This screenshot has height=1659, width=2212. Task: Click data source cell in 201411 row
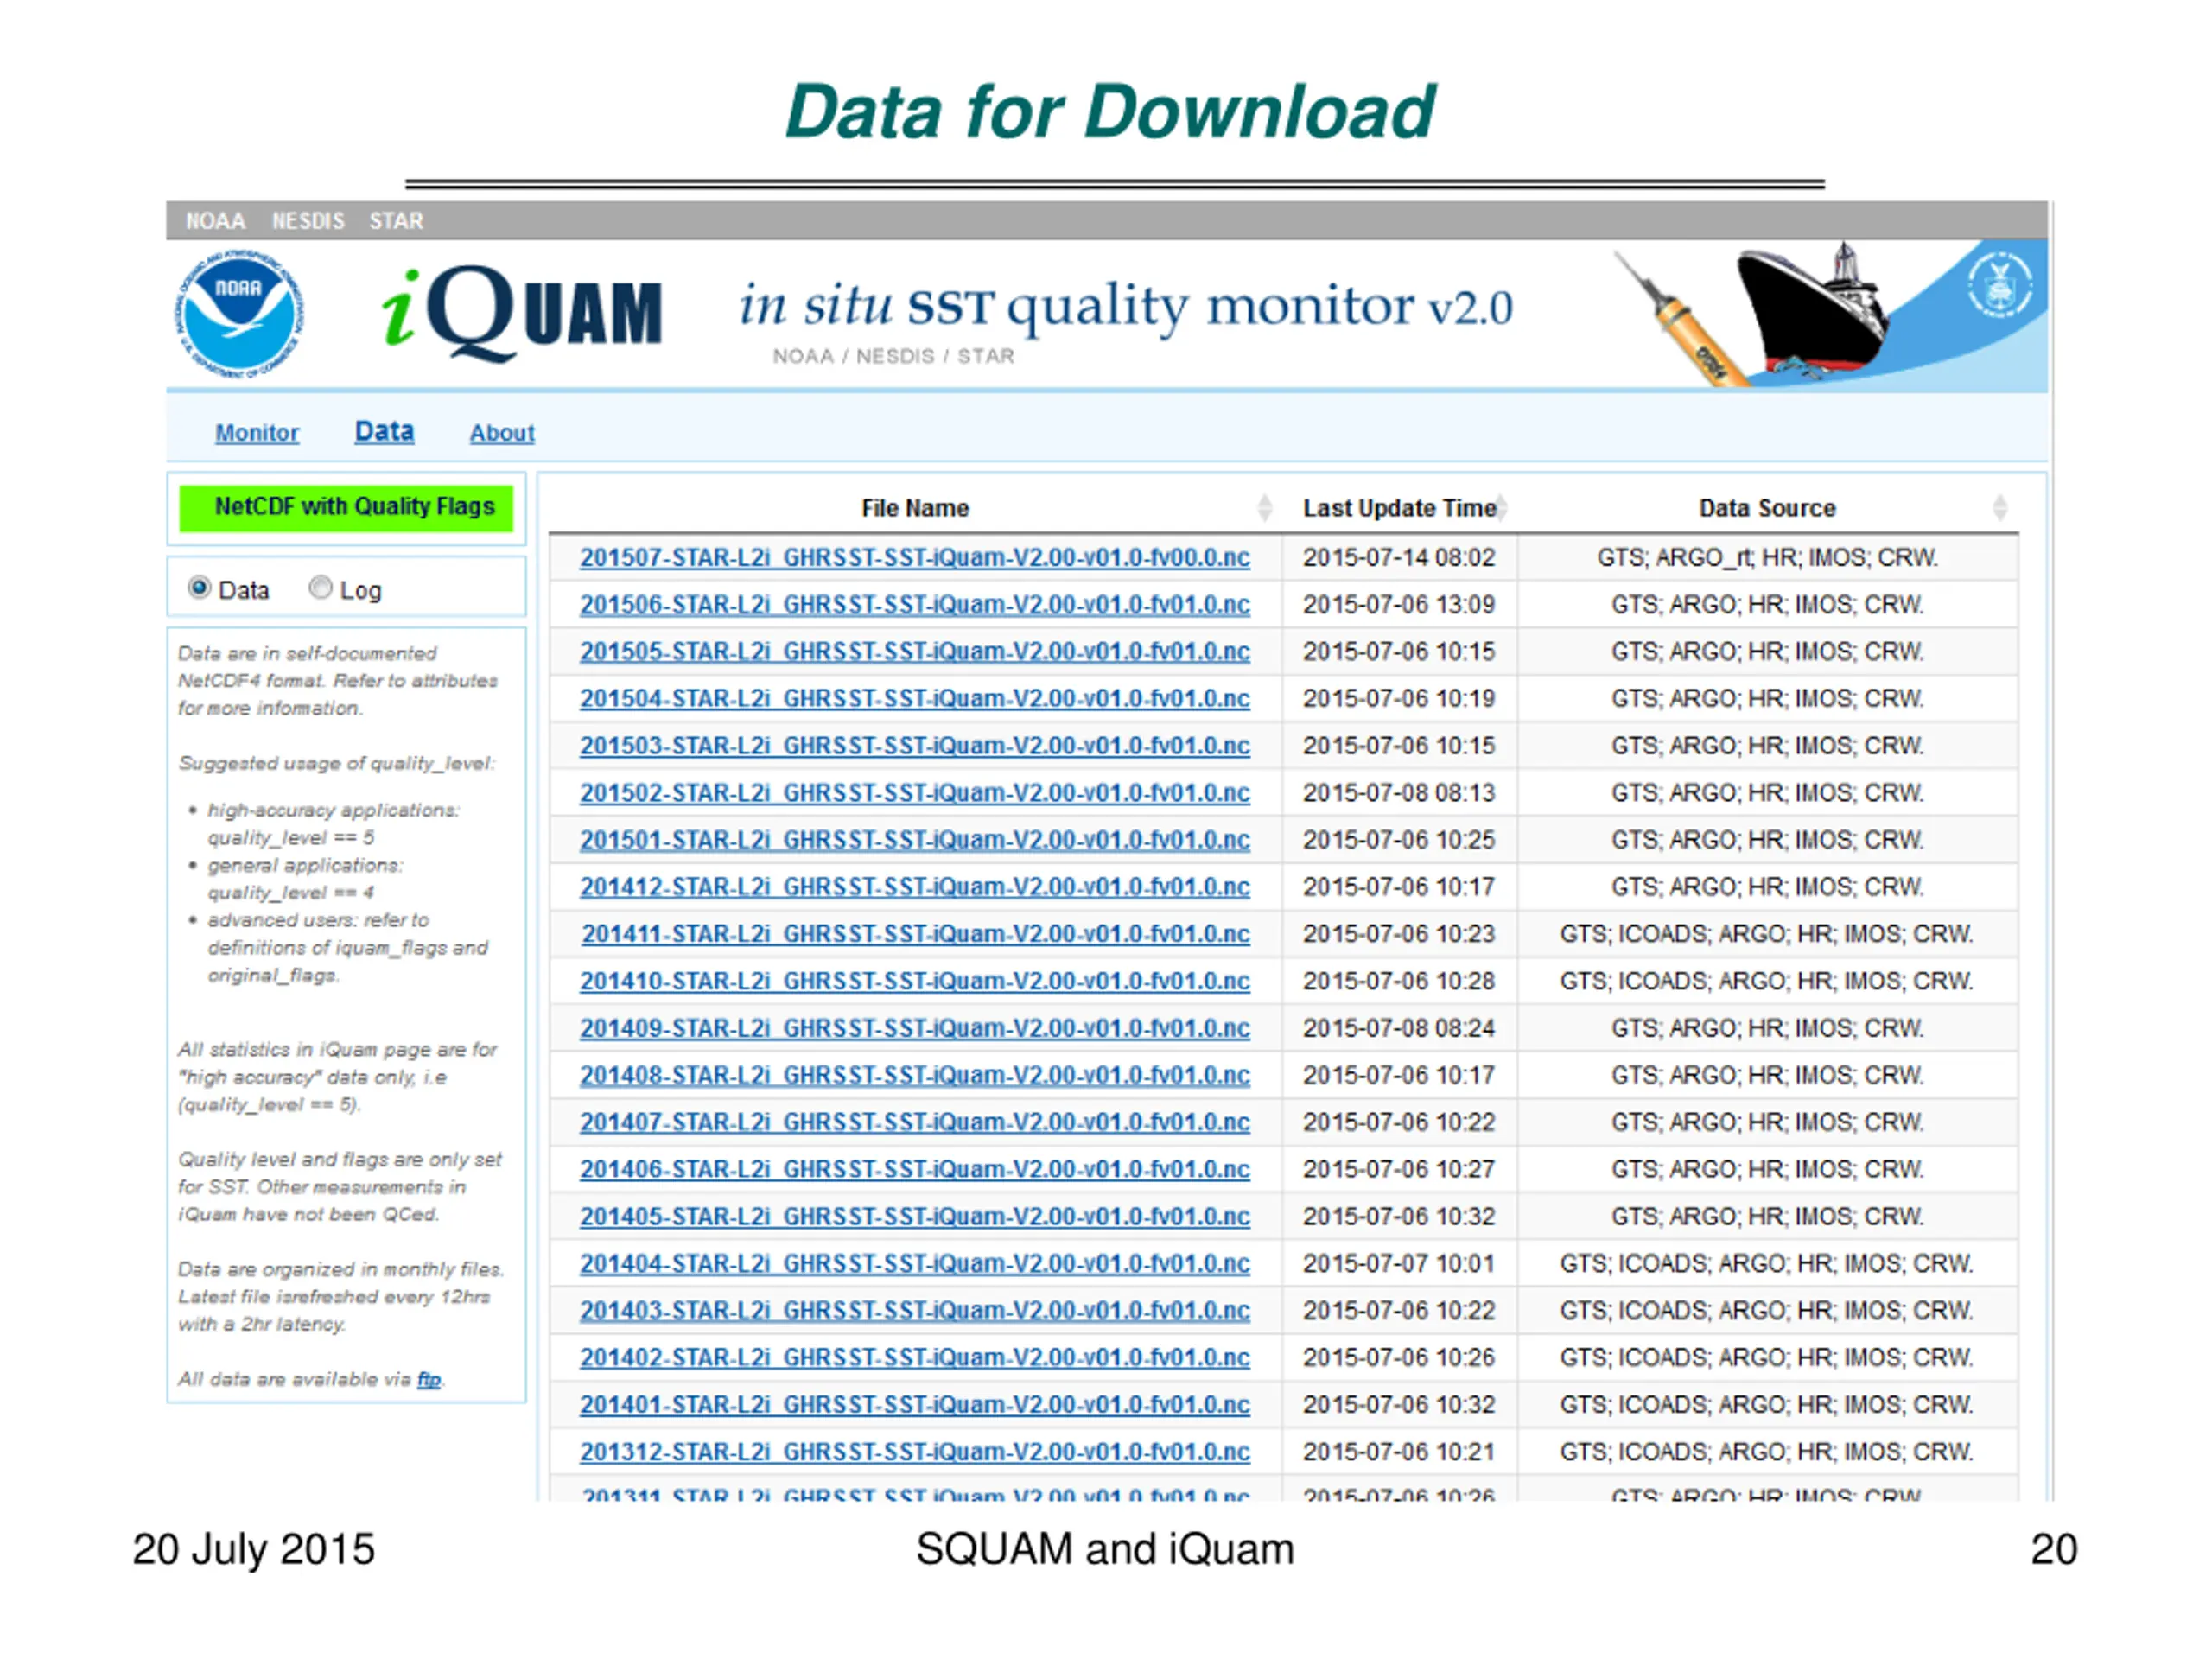pos(1767,933)
